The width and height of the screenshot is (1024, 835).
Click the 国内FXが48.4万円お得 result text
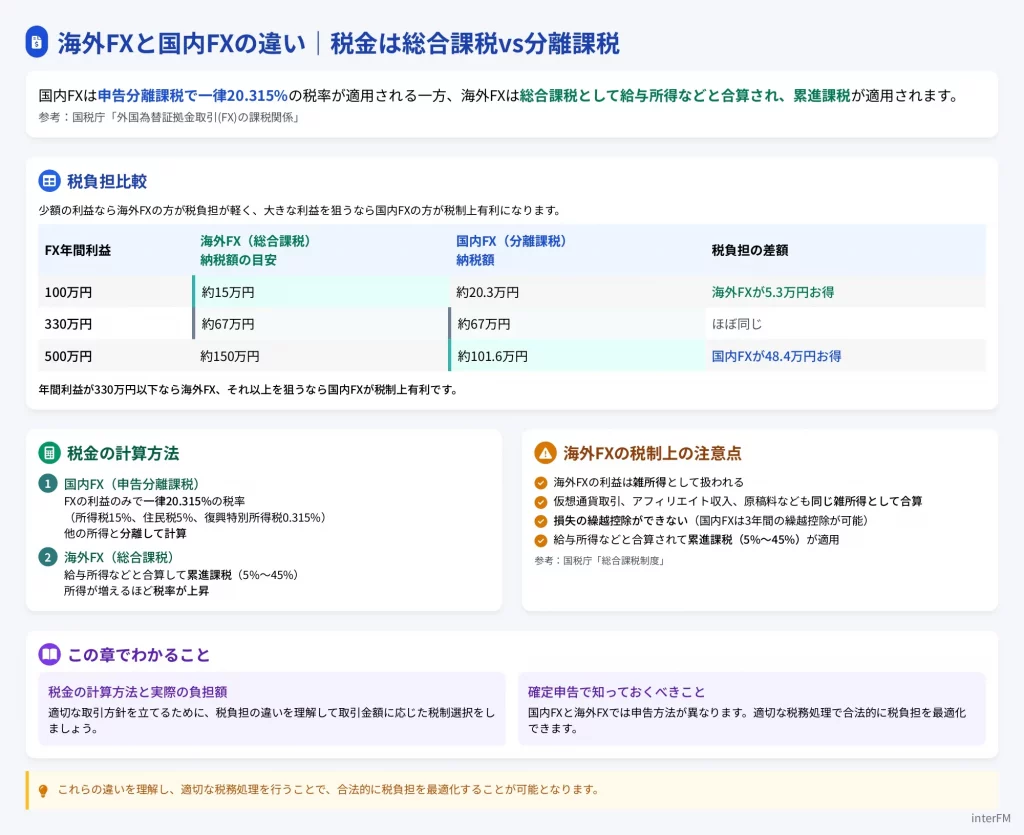point(776,356)
